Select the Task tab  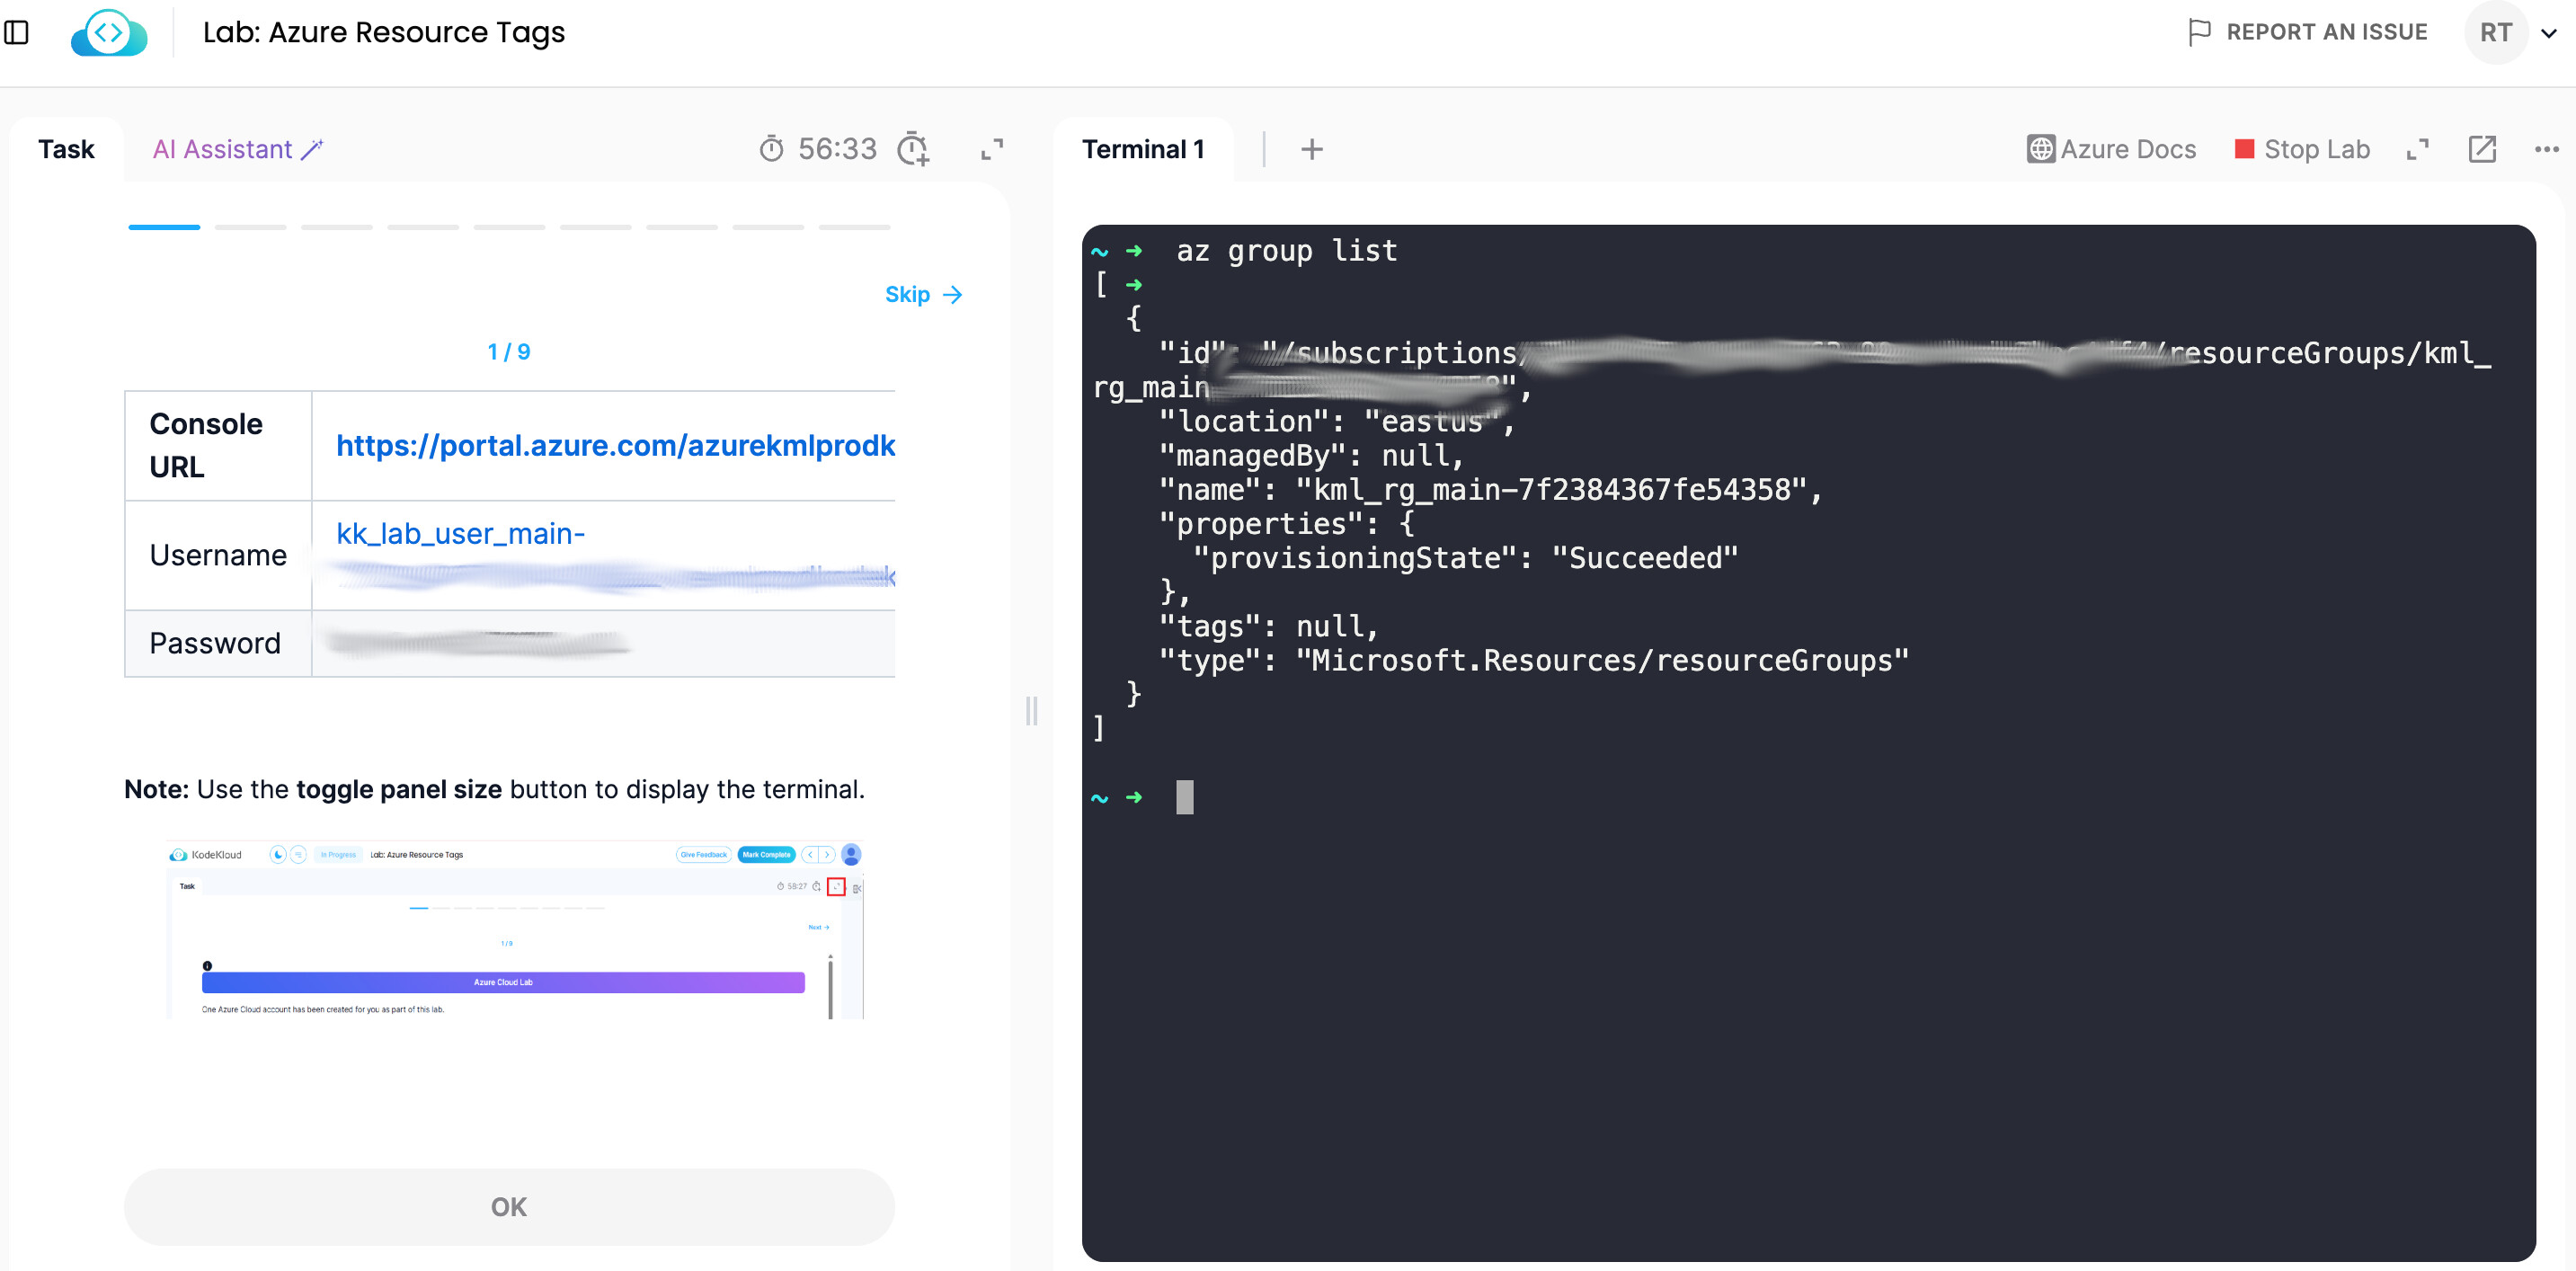tap(66, 149)
